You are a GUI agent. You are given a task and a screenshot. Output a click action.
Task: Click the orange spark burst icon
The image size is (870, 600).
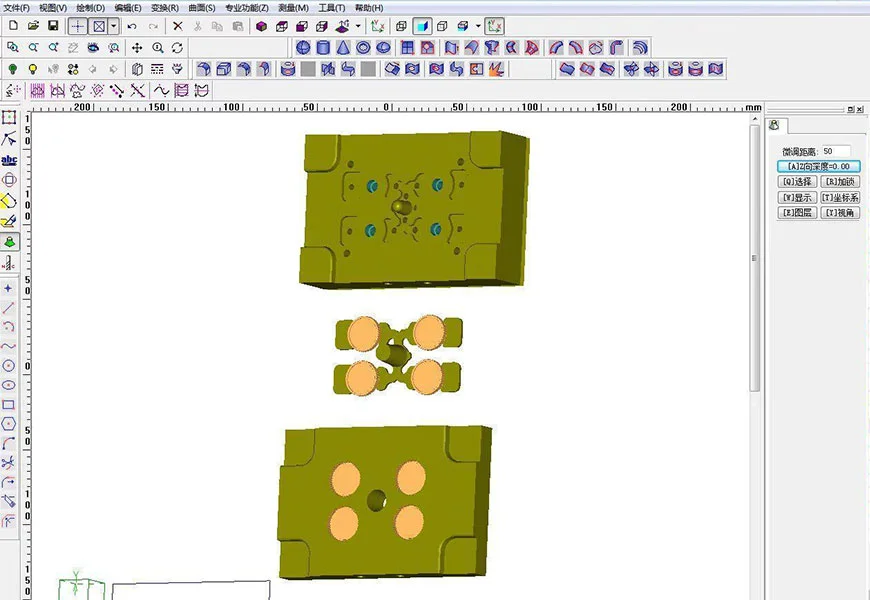click(496, 69)
